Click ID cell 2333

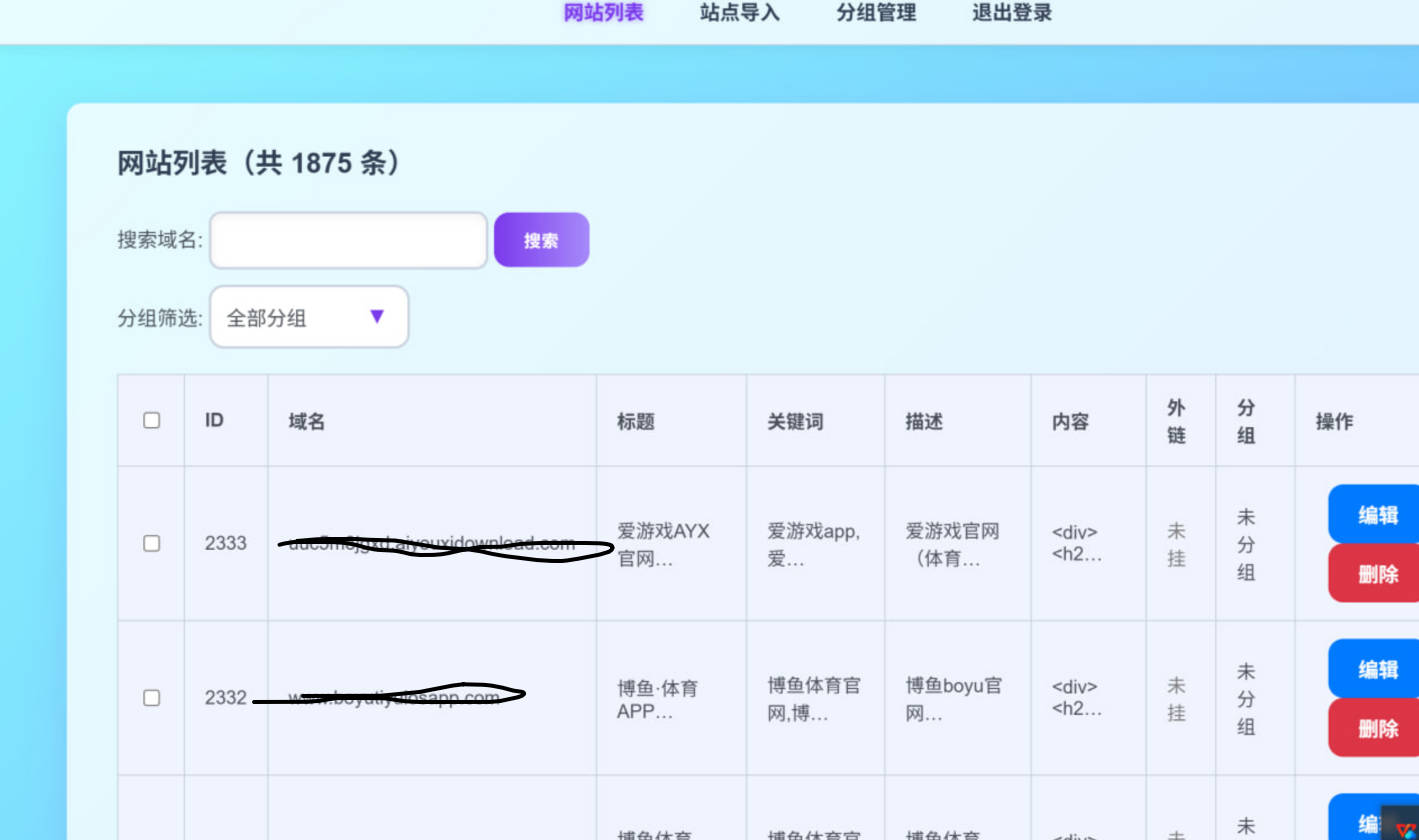[x=226, y=543]
